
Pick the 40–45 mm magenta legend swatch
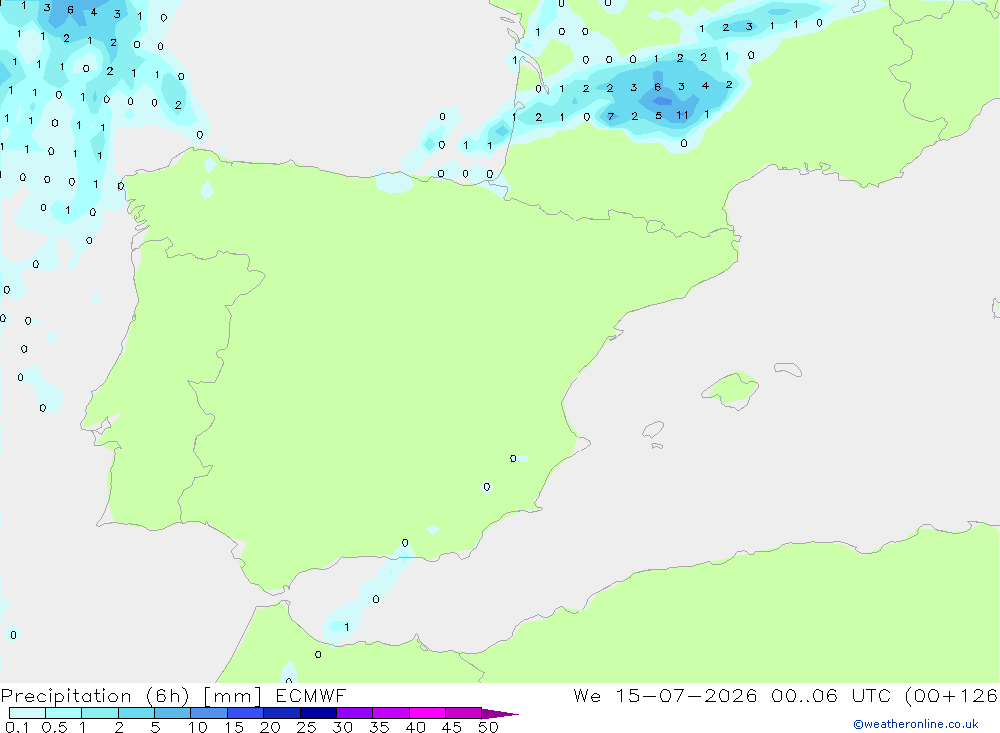(427, 713)
